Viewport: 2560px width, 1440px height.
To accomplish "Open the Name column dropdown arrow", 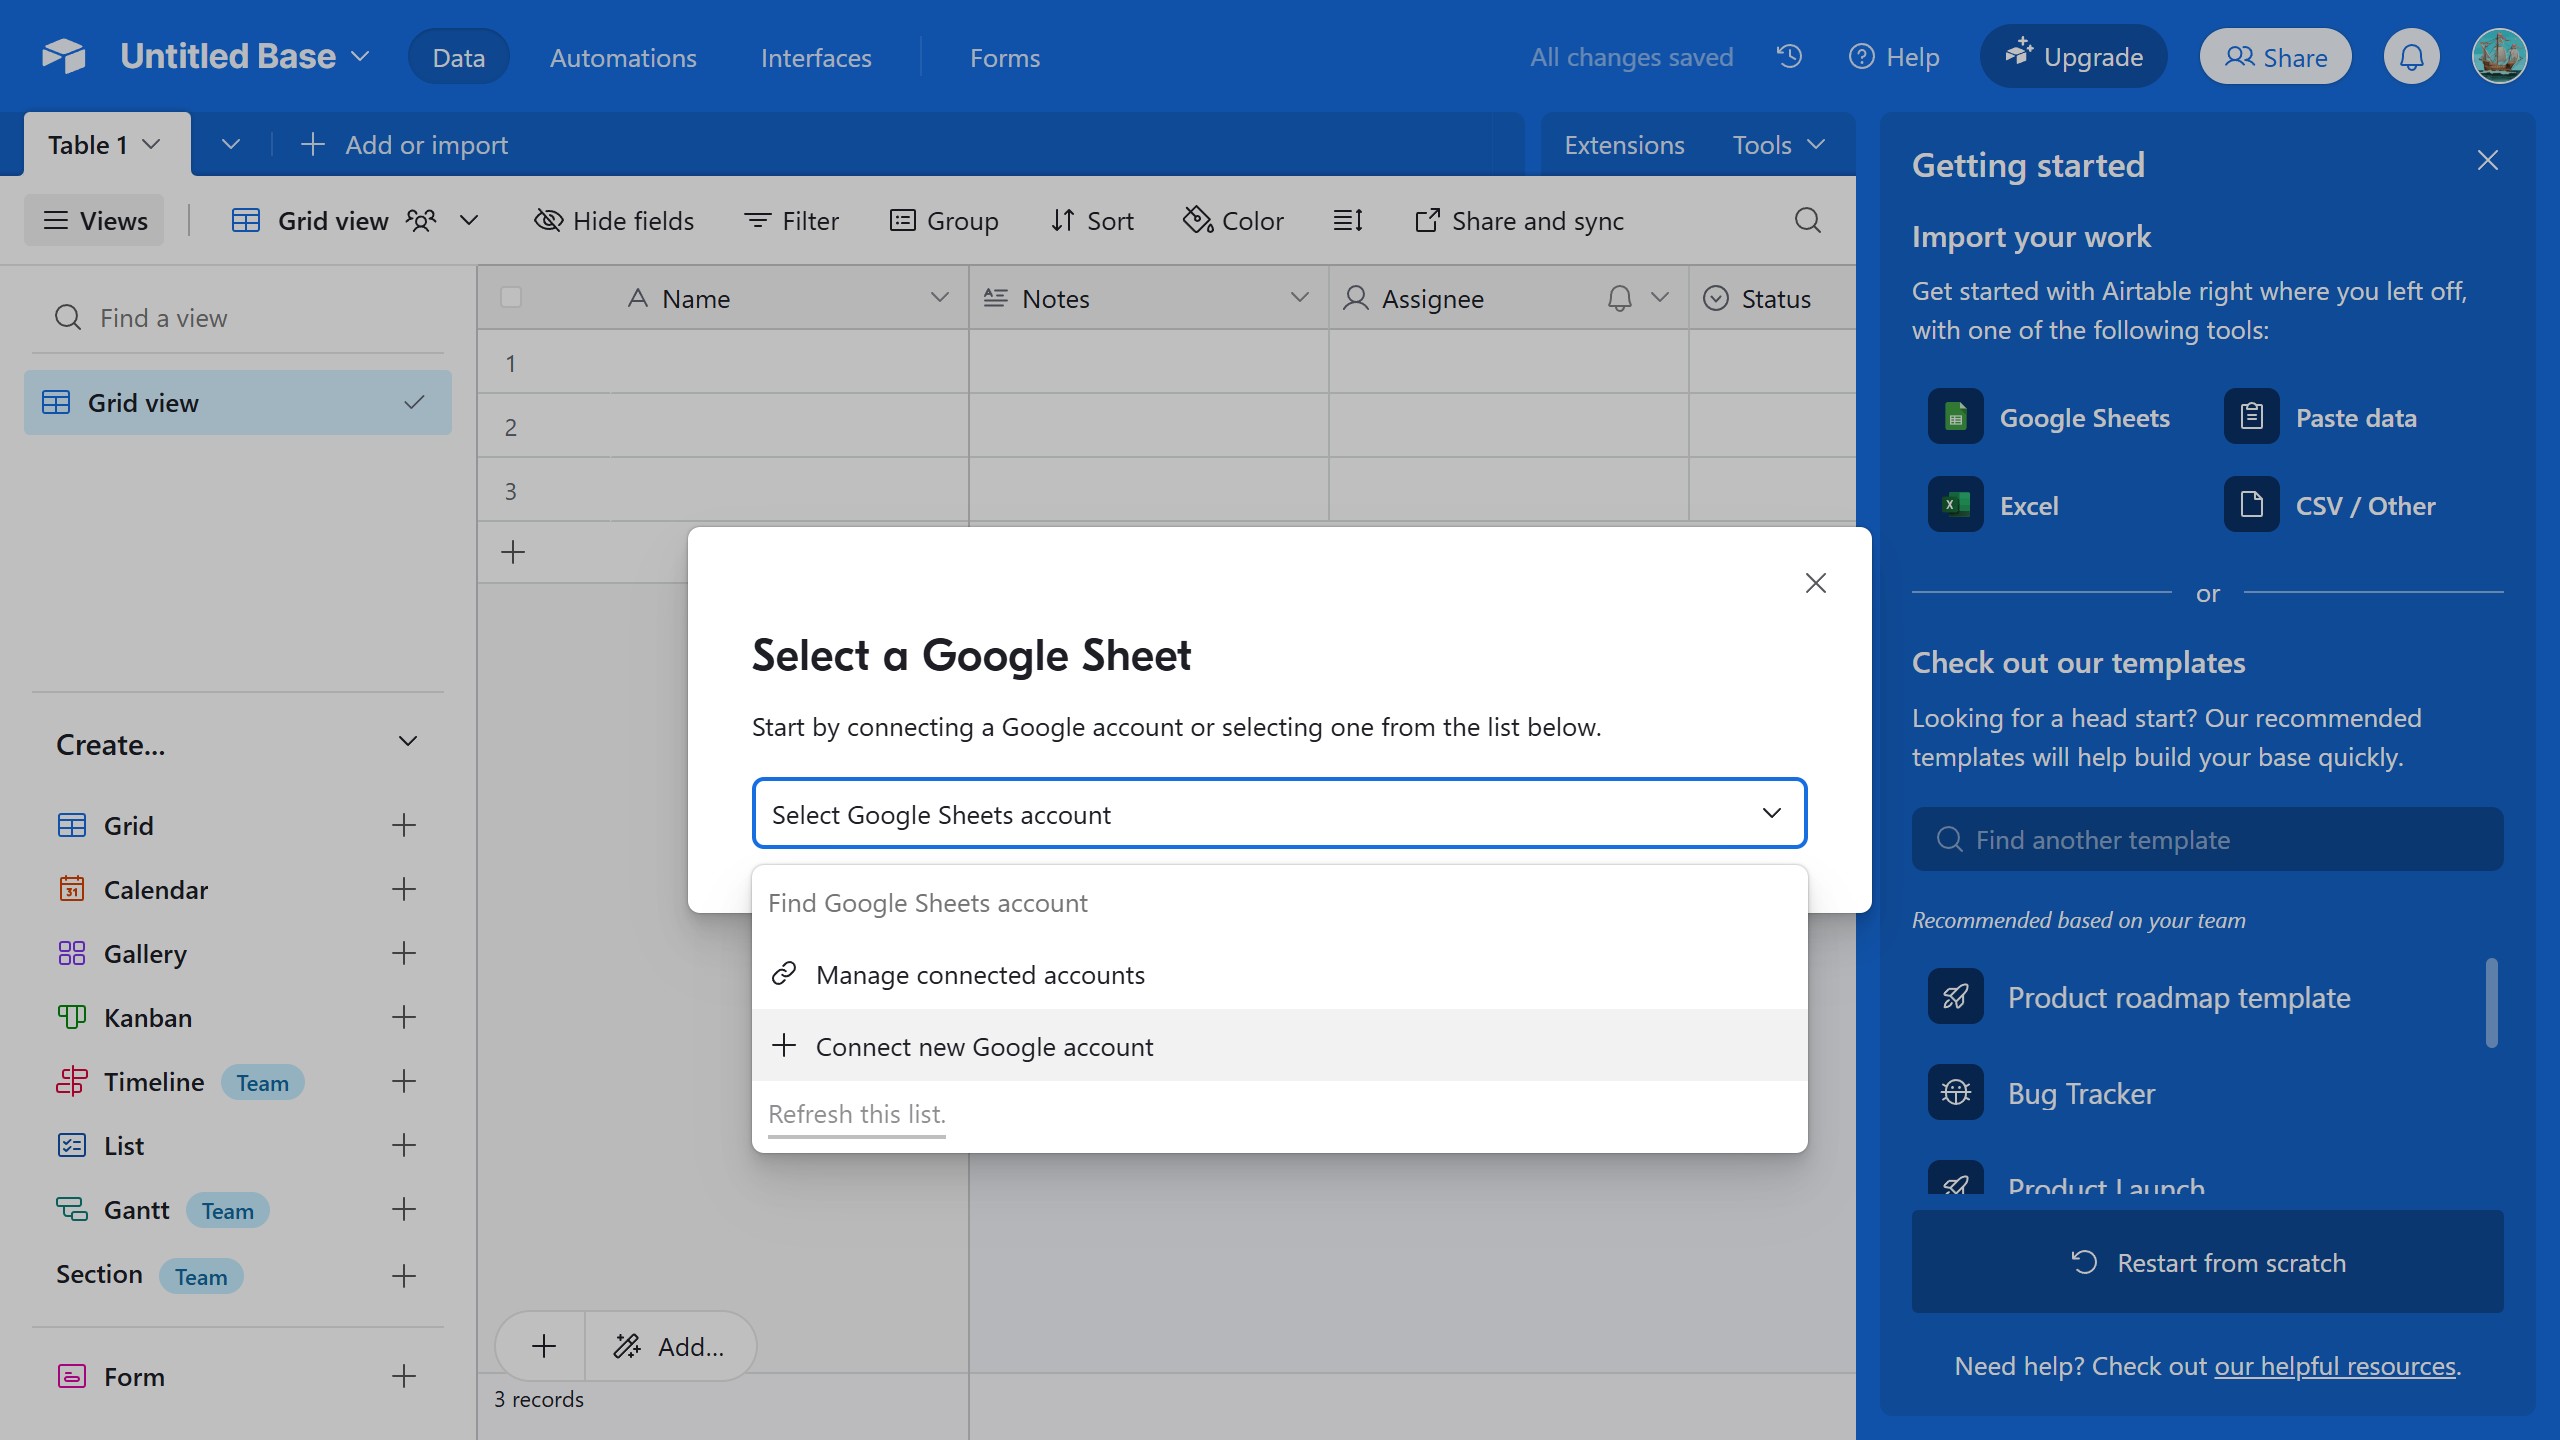I will (939, 298).
